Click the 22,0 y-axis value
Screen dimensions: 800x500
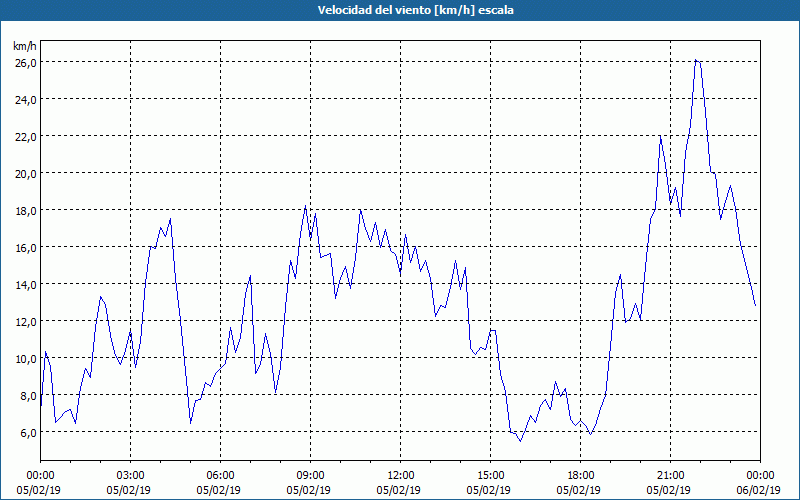26,137
